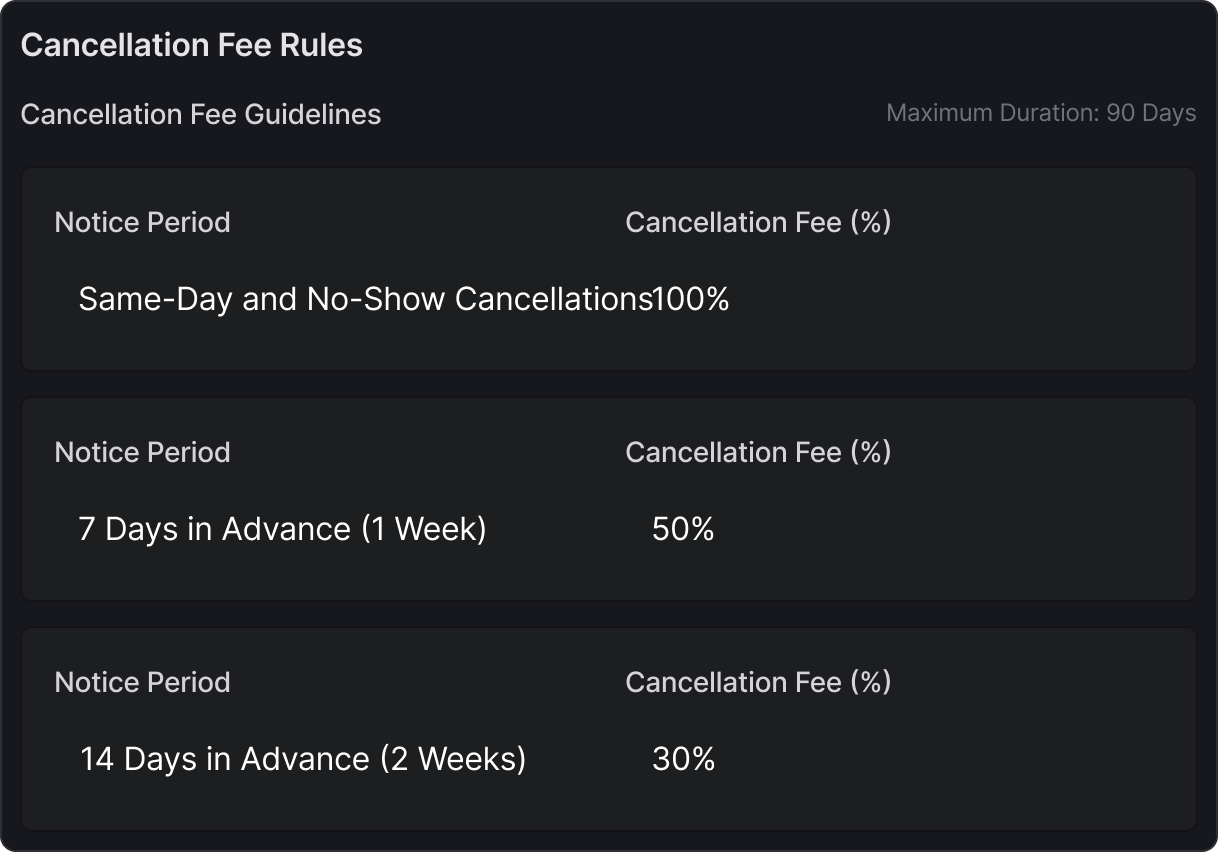This screenshot has height=852, width=1218.
Task: Click the Notice Period label above 14 Days
Action: pyautogui.click(x=142, y=682)
